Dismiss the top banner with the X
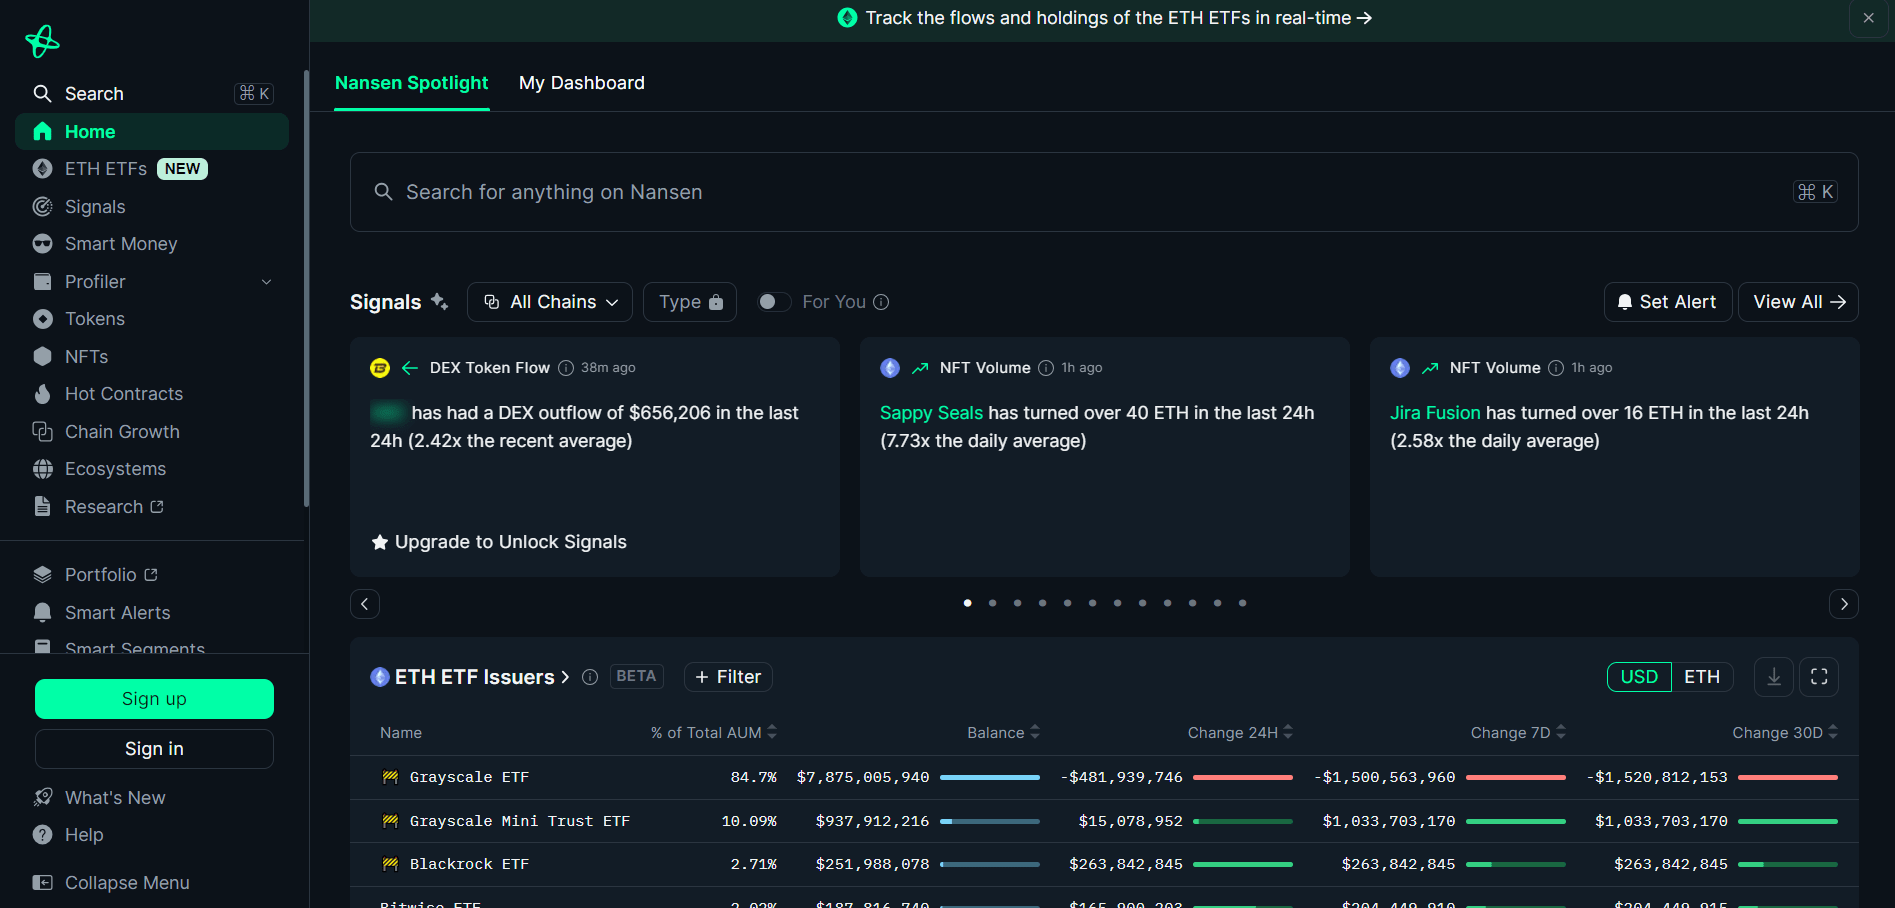The width and height of the screenshot is (1895, 908). [x=1868, y=18]
